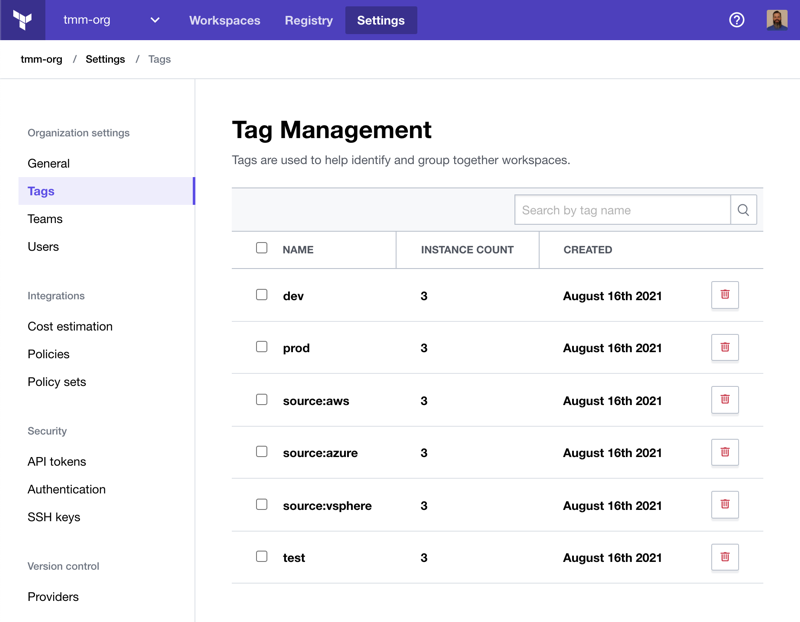800x622 pixels.
Task: Delete the prod tag using its trash icon
Action: coord(724,347)
